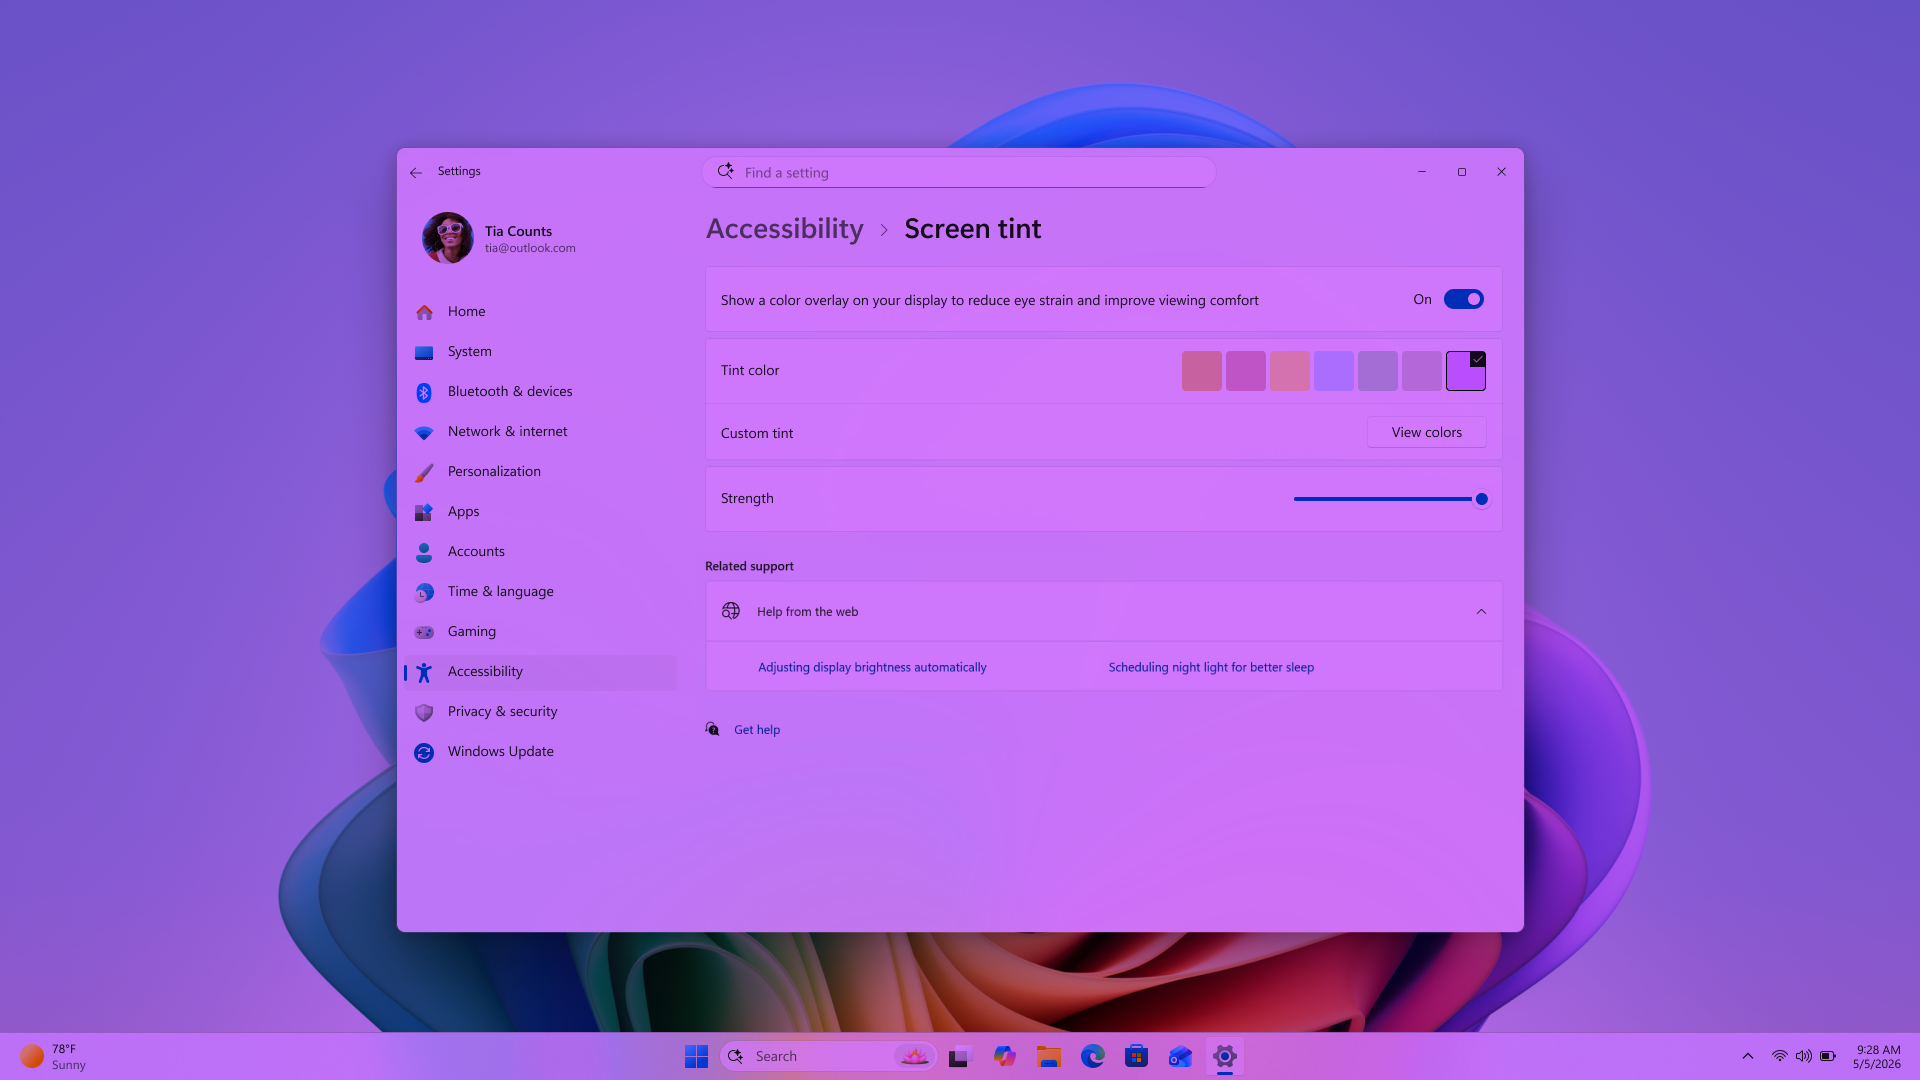Open Privacy & security settings
The width and height of the screenshot is (1920, 1080).
coord(540,712)
